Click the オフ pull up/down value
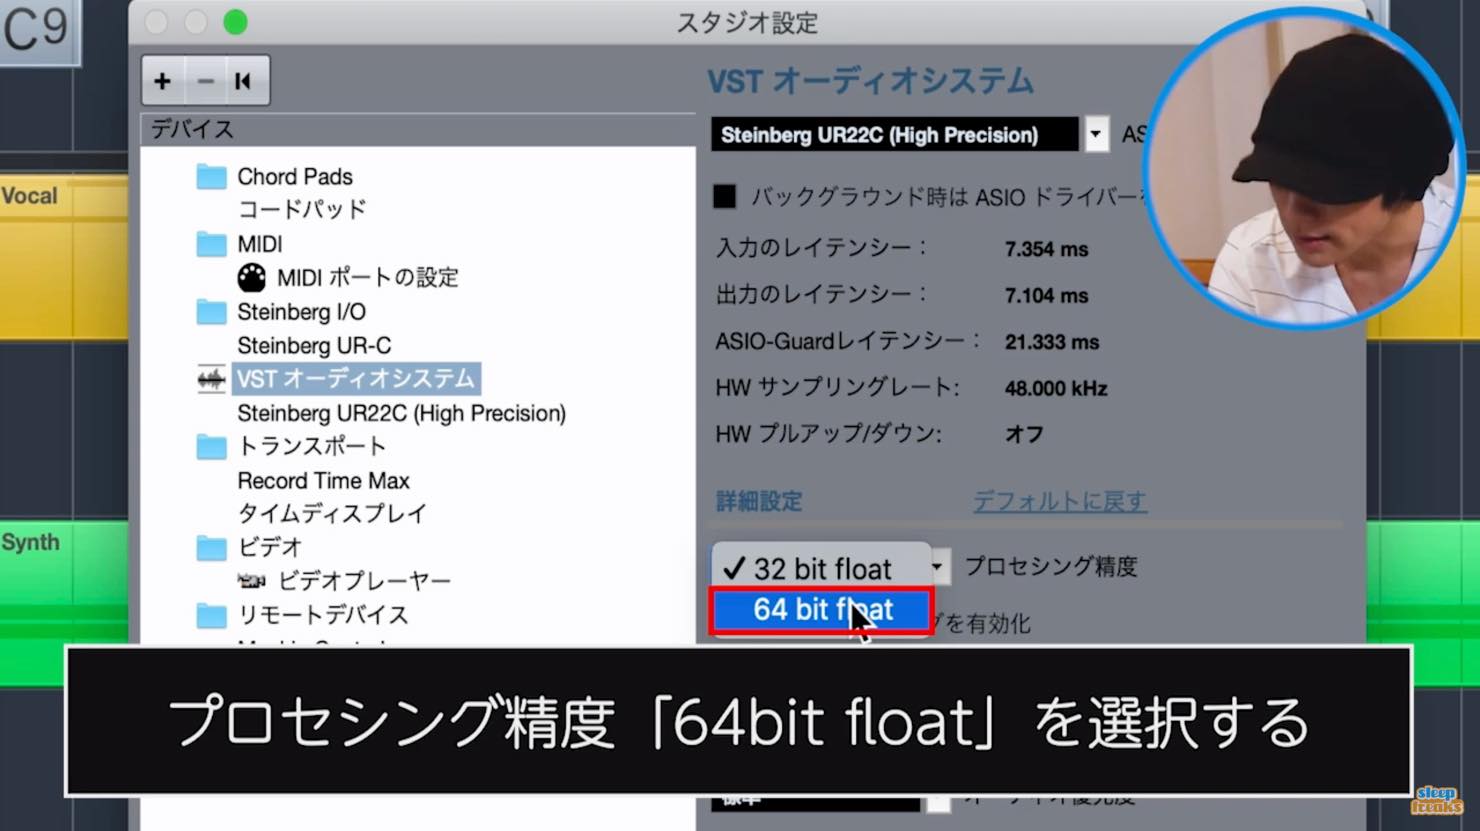The image size is (1480, 831). tap(1024, 434)
